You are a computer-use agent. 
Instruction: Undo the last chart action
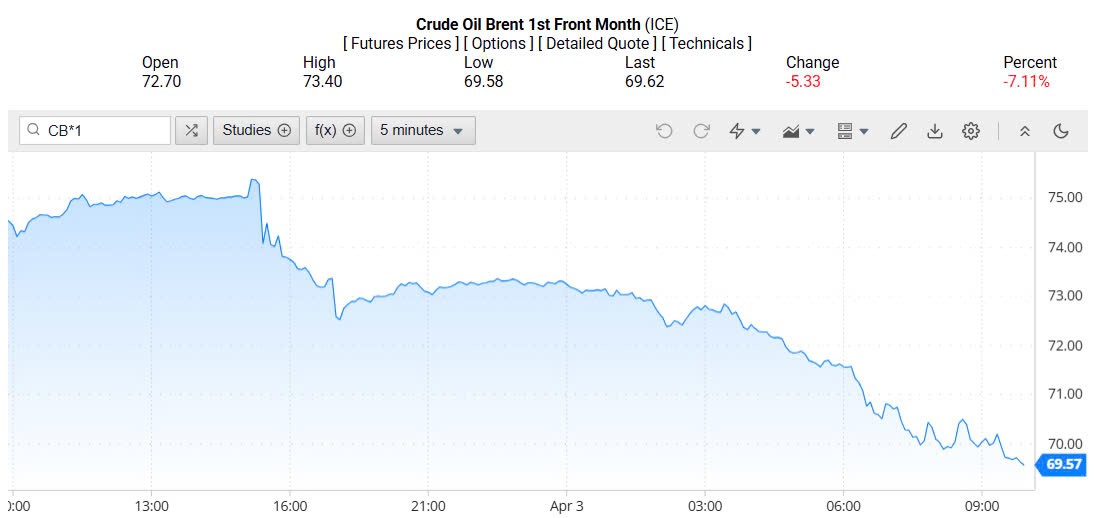click(x=664, y=131)
